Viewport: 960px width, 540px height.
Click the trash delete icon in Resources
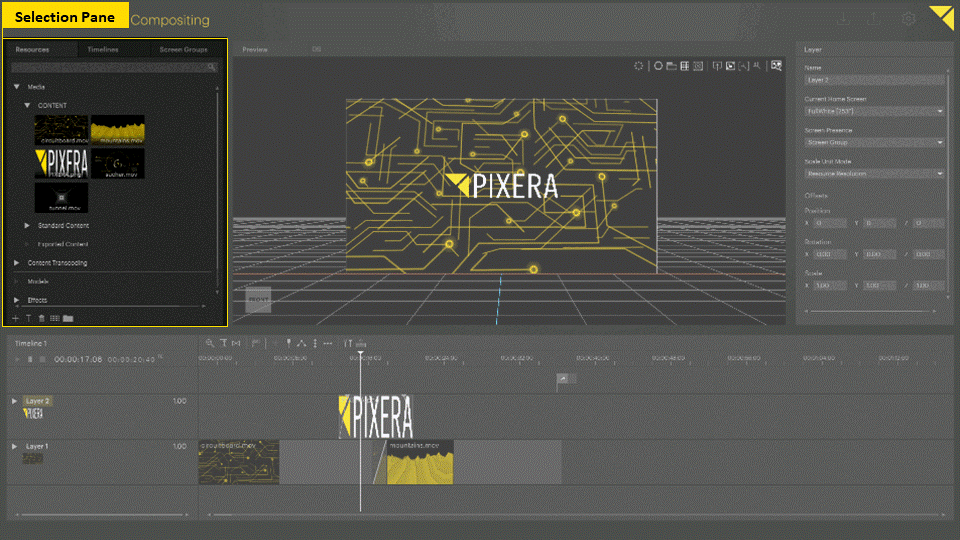42,318
